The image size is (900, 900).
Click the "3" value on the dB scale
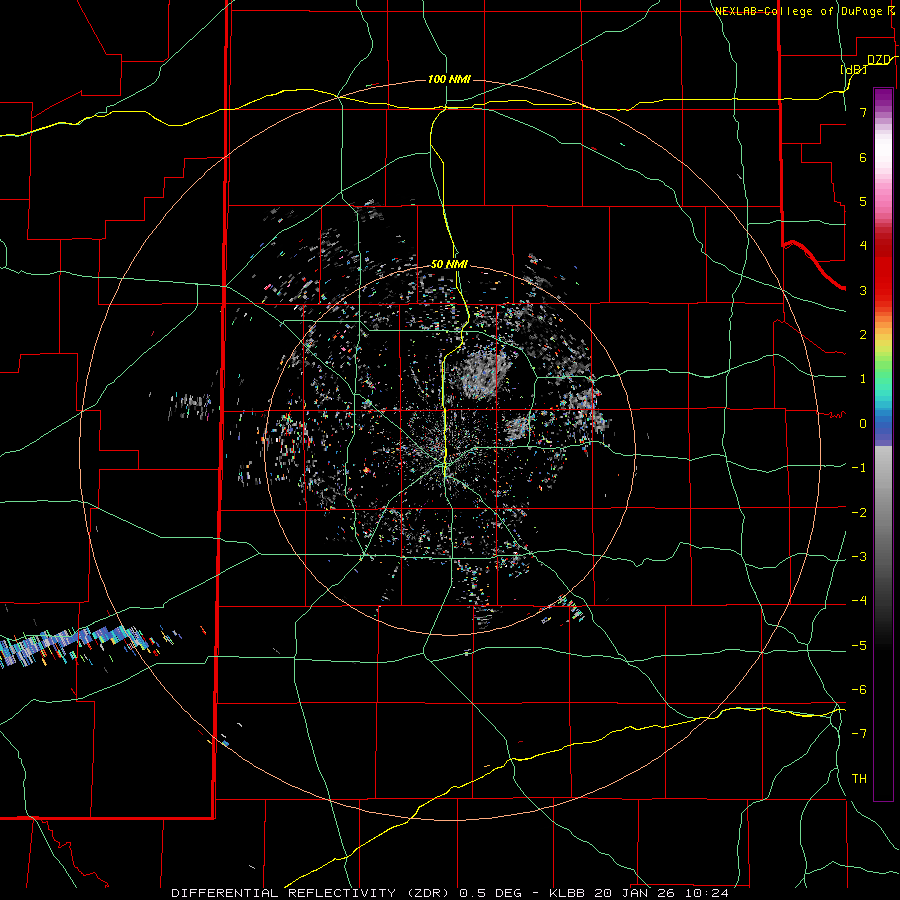[863, 290]
